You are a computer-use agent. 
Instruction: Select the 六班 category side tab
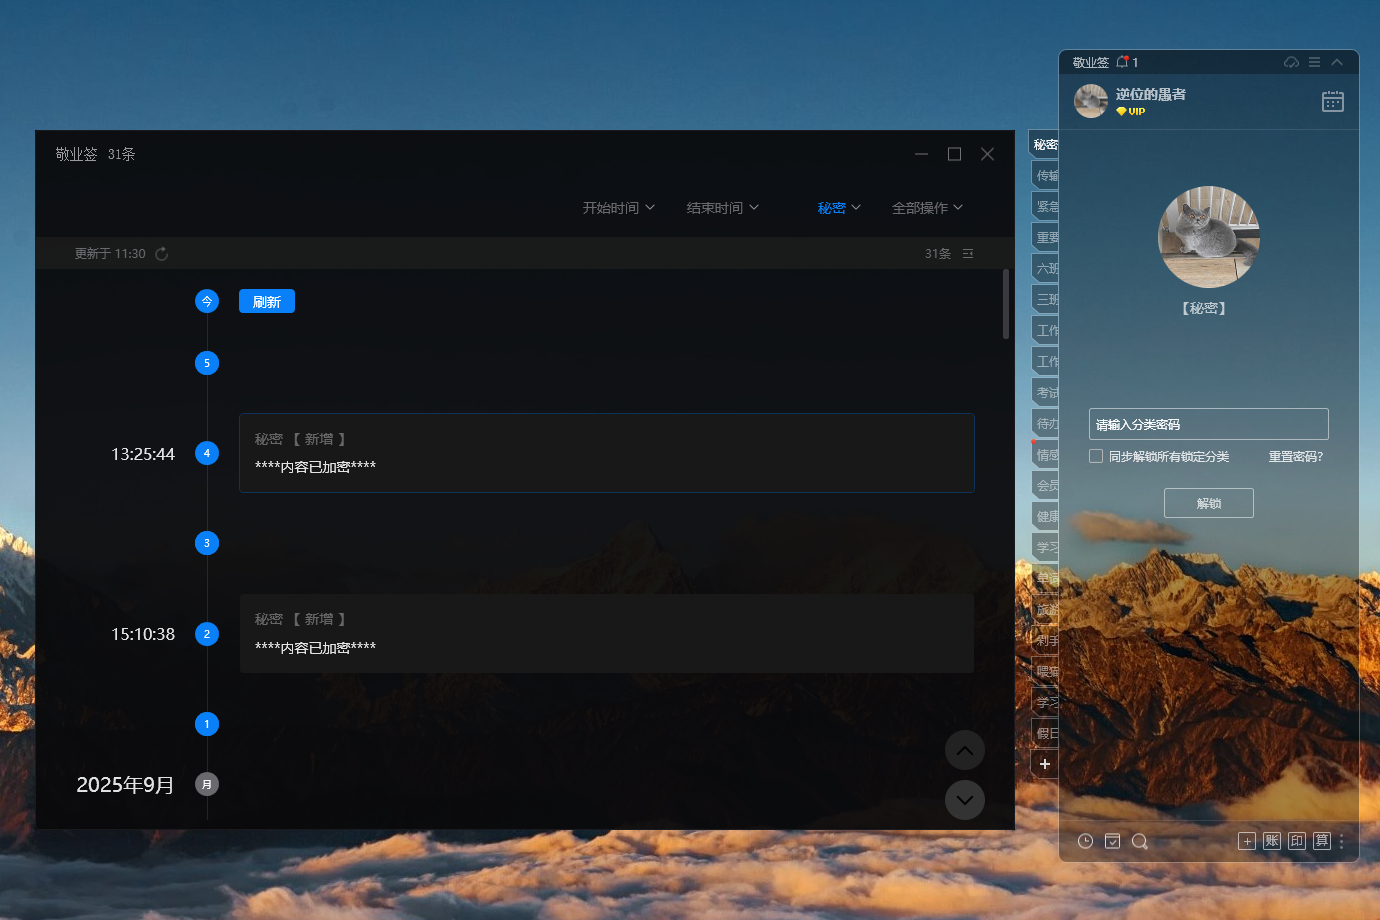point(1046,268)
